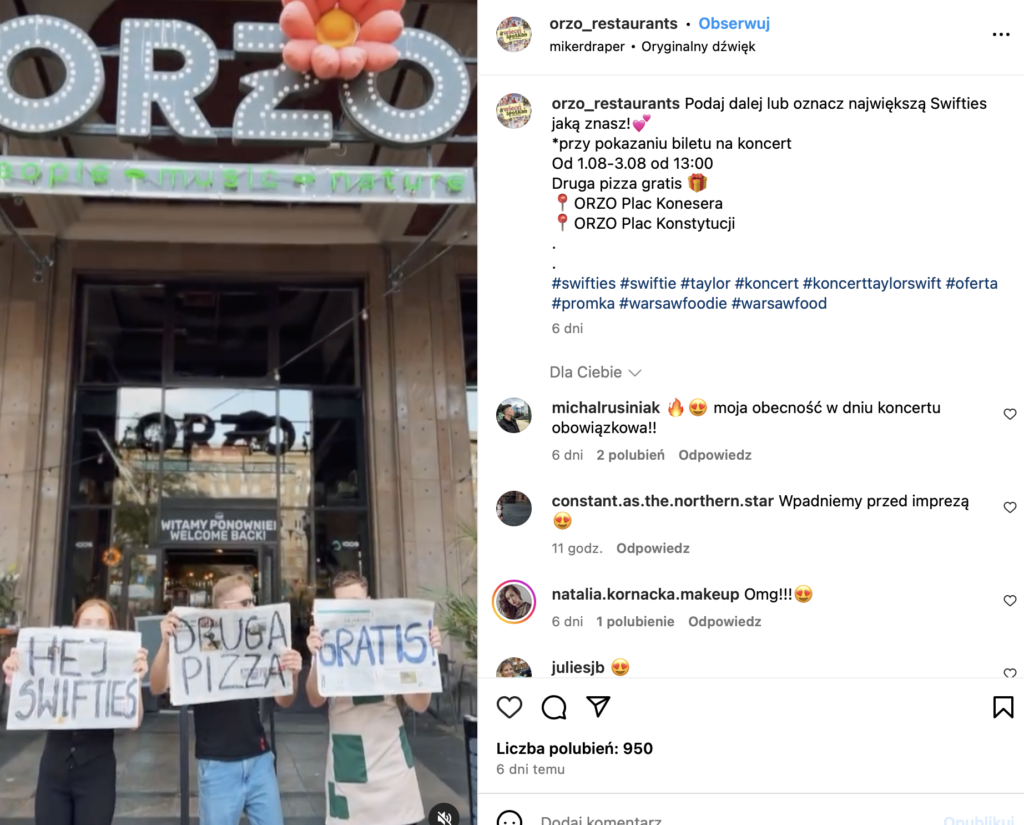
Task: Like constant.as.the.northern.star's comment heart
Action: [1010, 508]
